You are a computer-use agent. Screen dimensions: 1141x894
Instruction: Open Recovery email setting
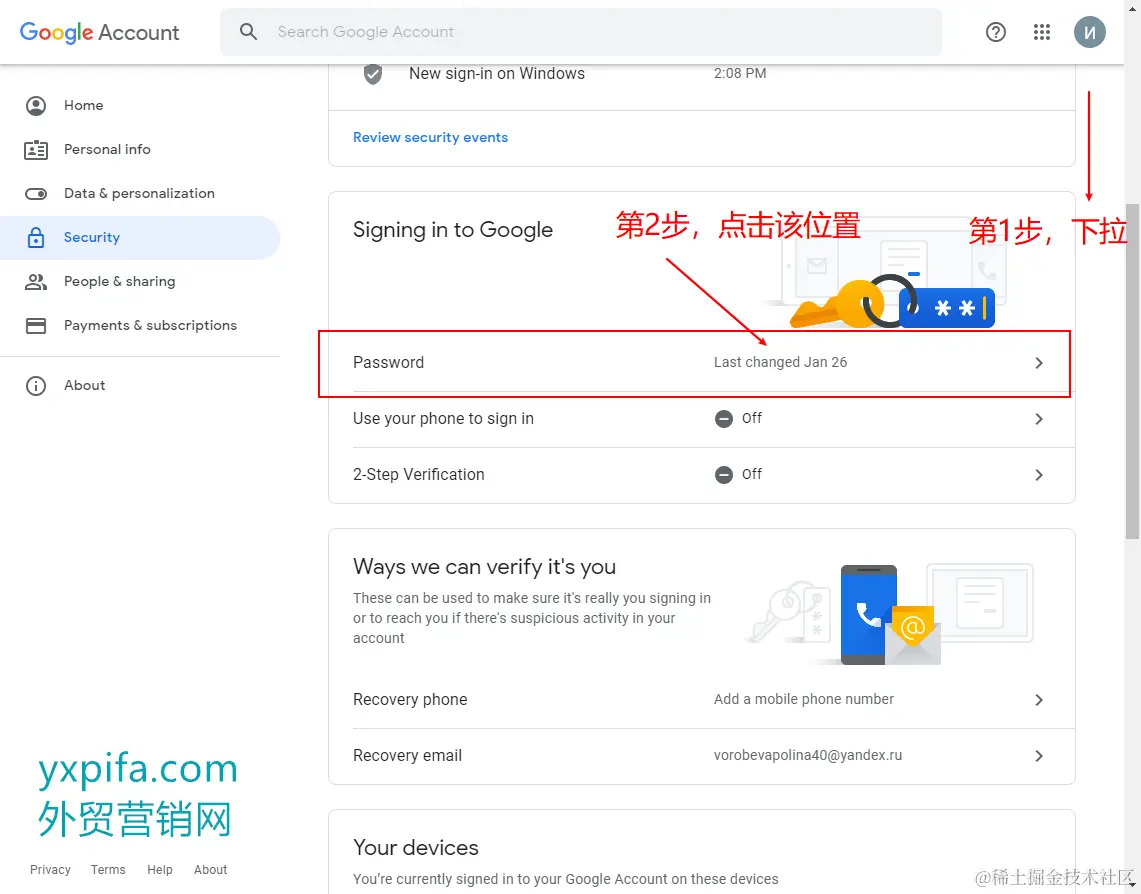click(x=701, y=756)
